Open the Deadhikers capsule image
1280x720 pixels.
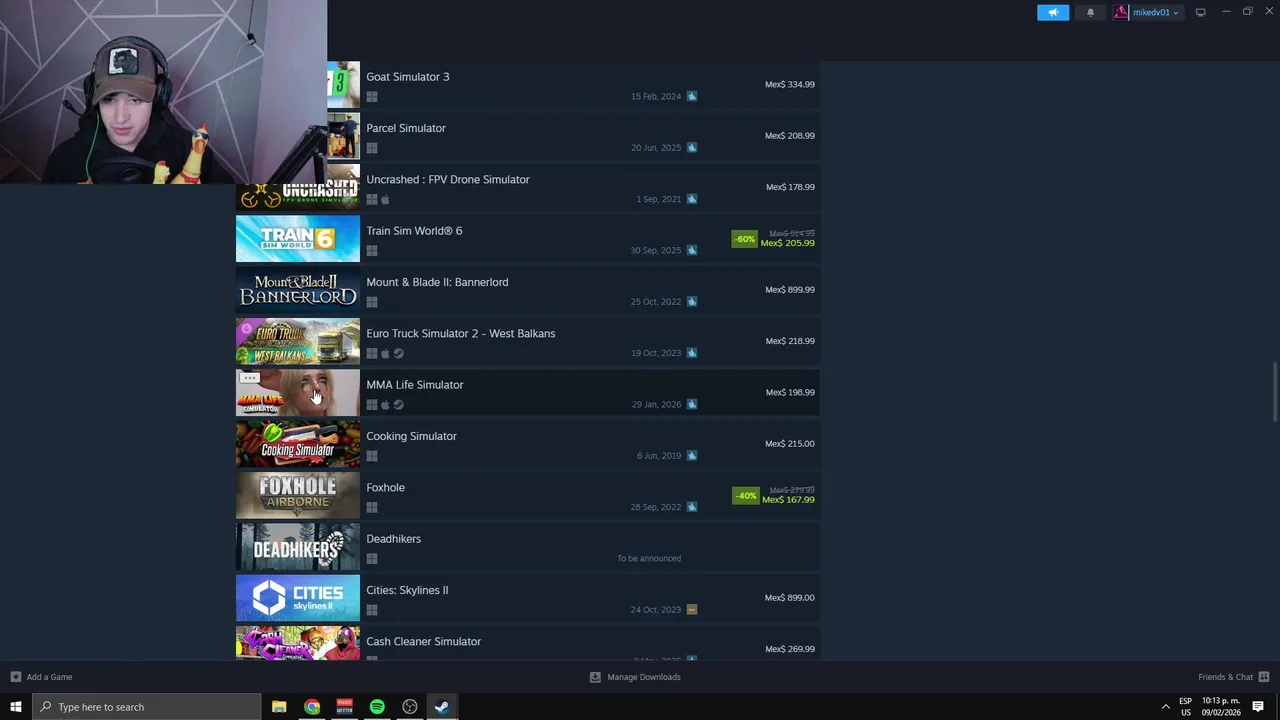coord(298,547)
